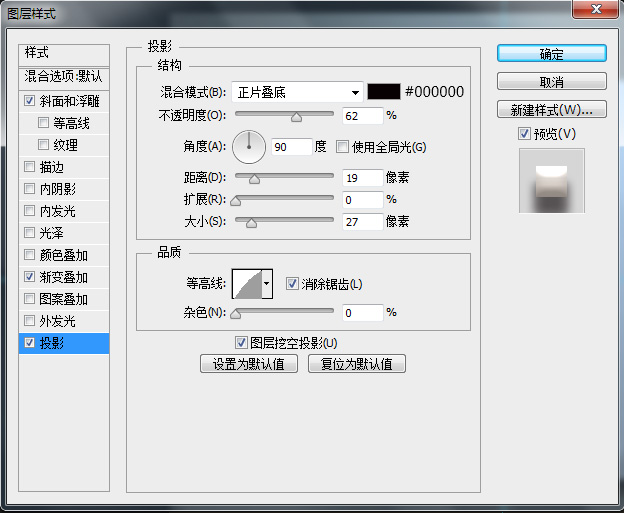The width and height of the screenshot is (624, 513).
Task: Open the 描边 settings panel
Action: click(51, 167)
